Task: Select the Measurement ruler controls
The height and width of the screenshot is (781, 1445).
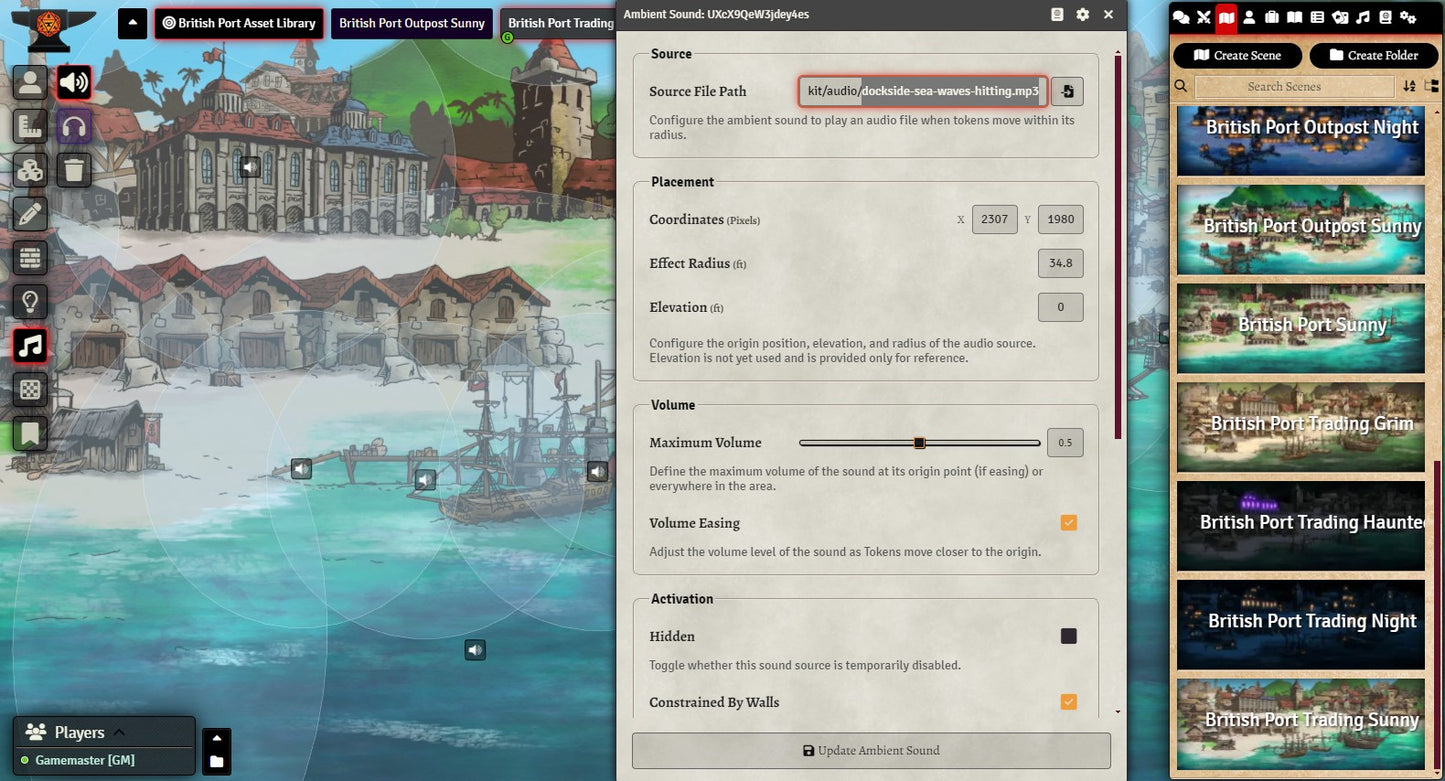Action: pos(30,126)
